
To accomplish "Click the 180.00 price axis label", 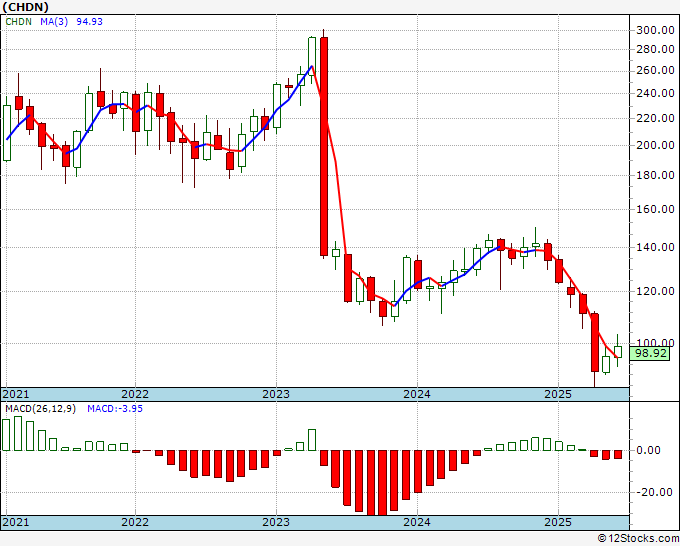I will 655,176.
